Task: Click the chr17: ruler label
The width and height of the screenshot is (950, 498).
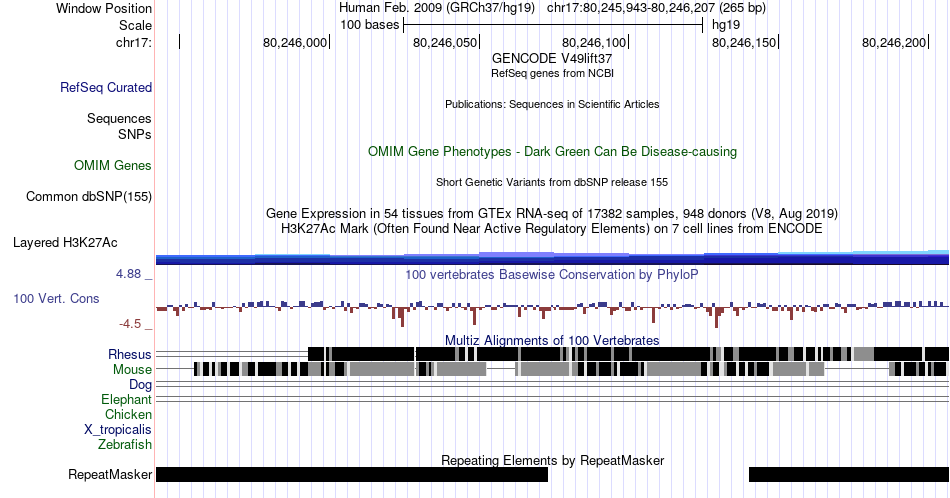Action: tap(134, 42)
